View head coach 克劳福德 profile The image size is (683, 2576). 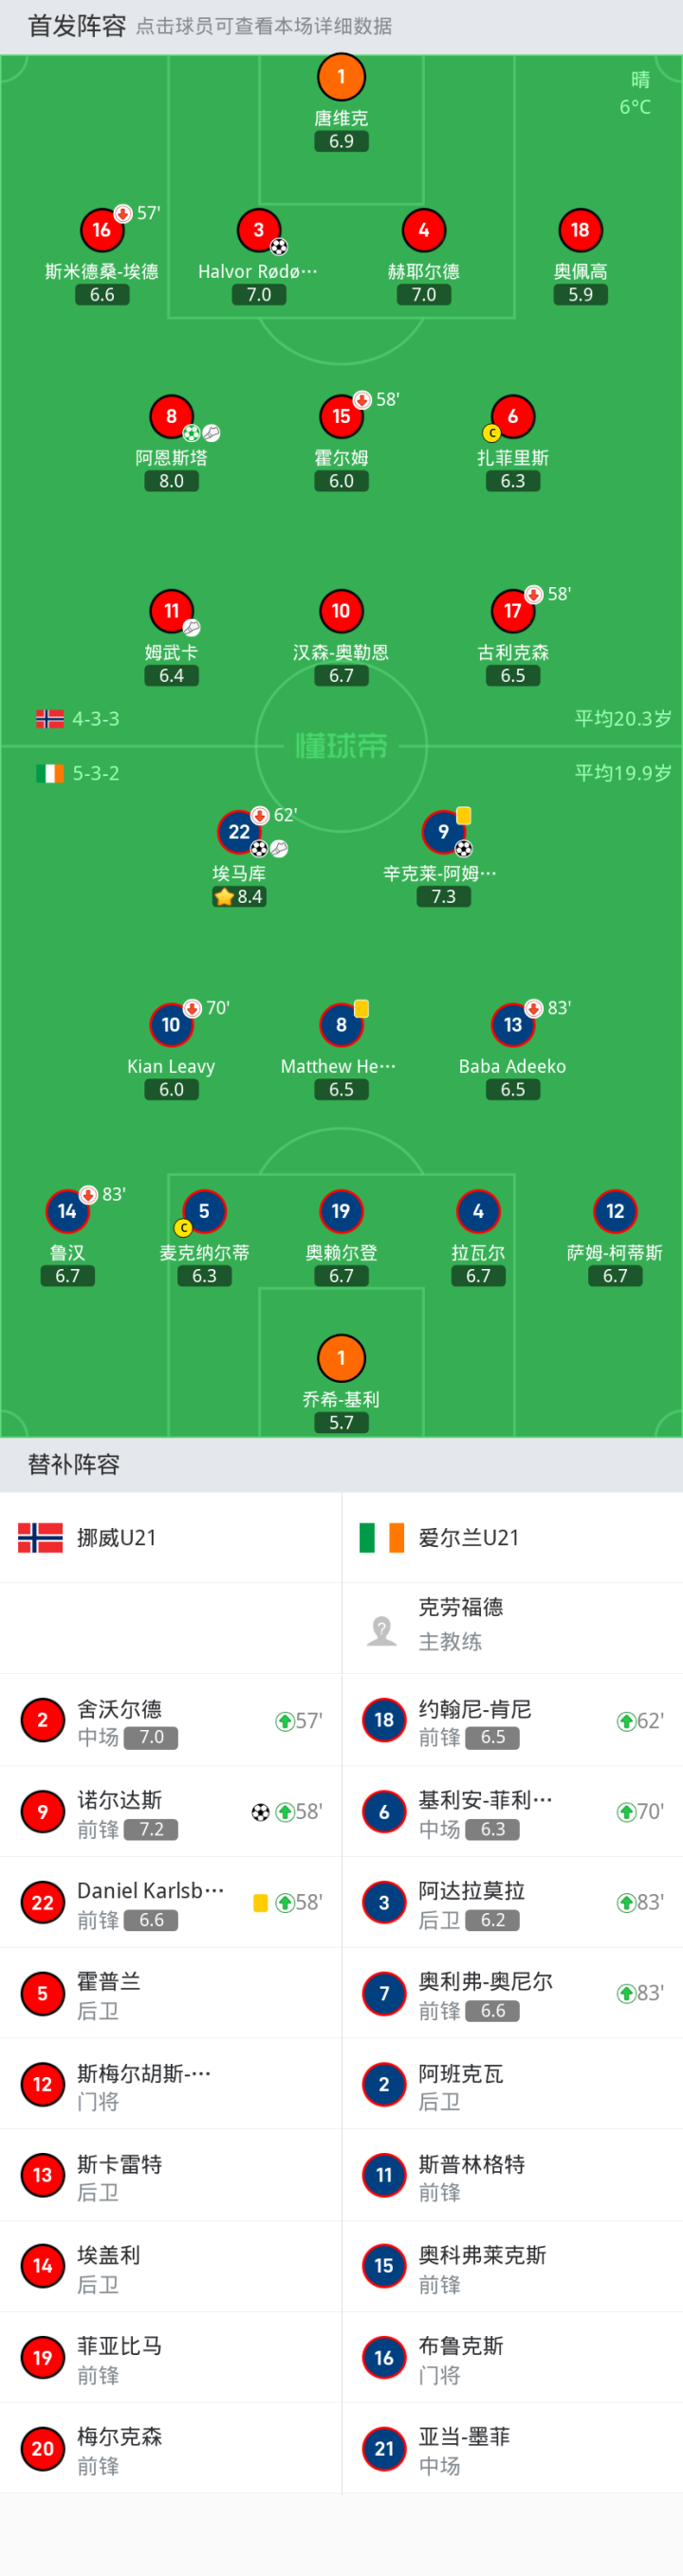point(512,1627)
